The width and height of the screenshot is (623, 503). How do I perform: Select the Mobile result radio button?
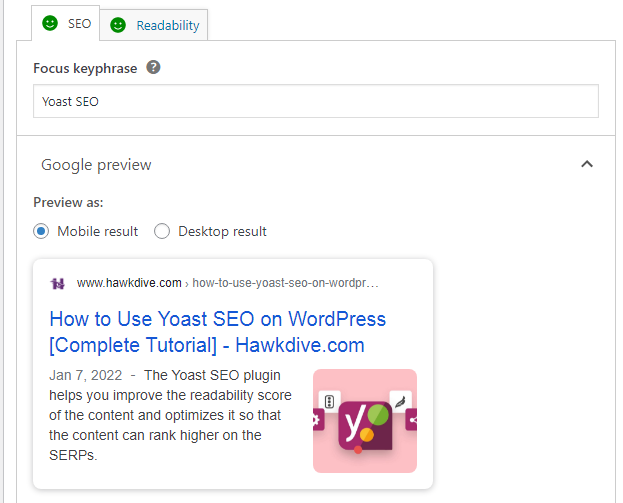coord(41,231)
